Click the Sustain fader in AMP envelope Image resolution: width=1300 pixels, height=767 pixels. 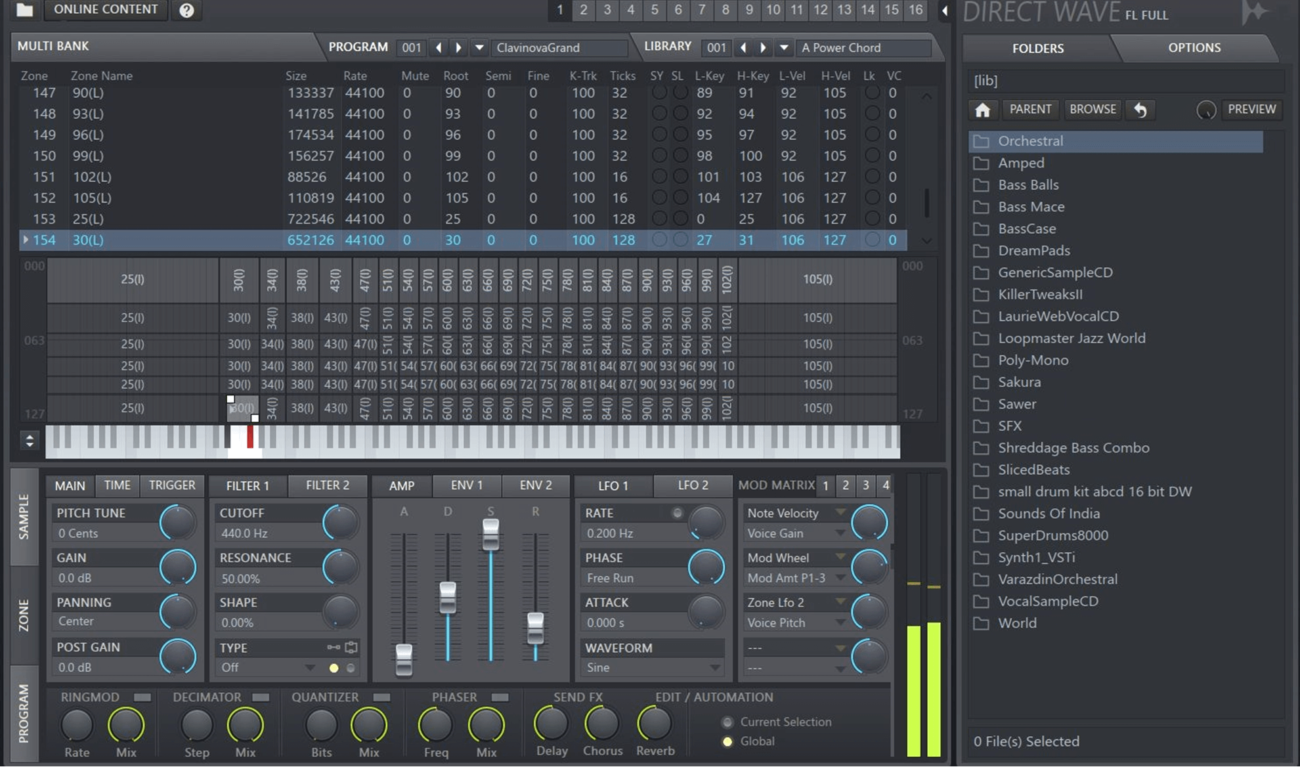[x=490, y=535]
